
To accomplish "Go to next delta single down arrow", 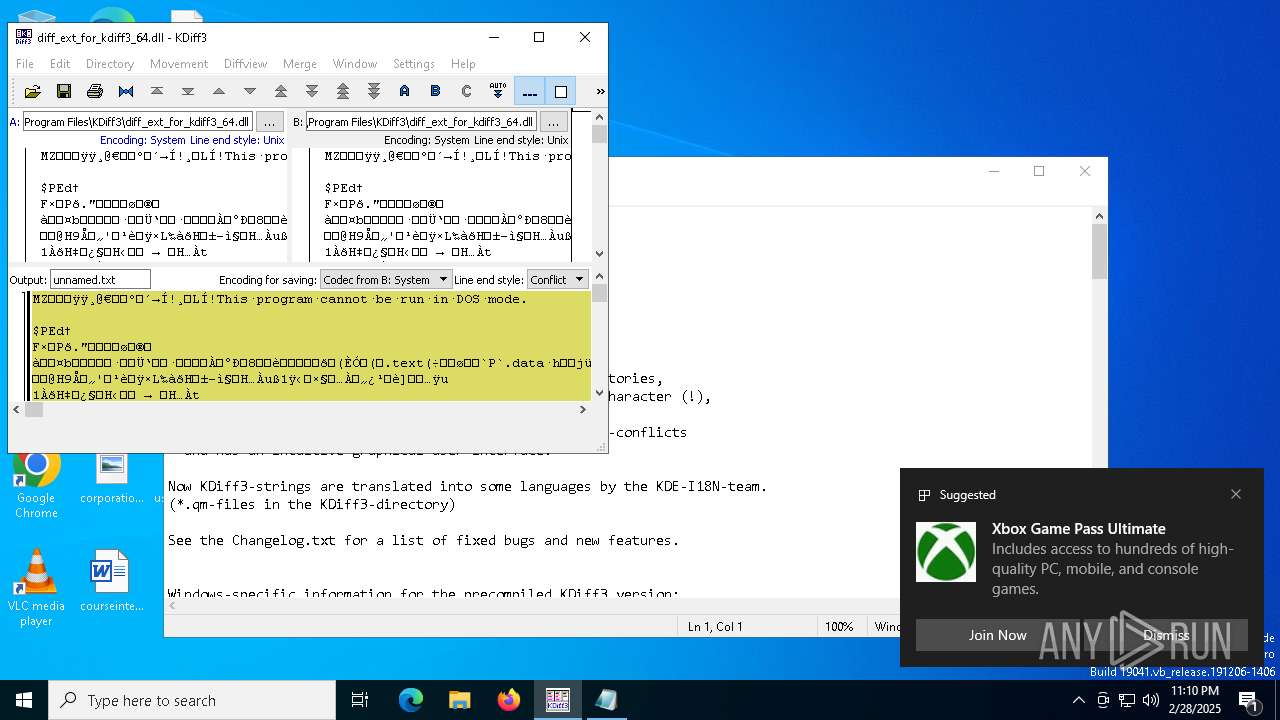I will point(250,91).
